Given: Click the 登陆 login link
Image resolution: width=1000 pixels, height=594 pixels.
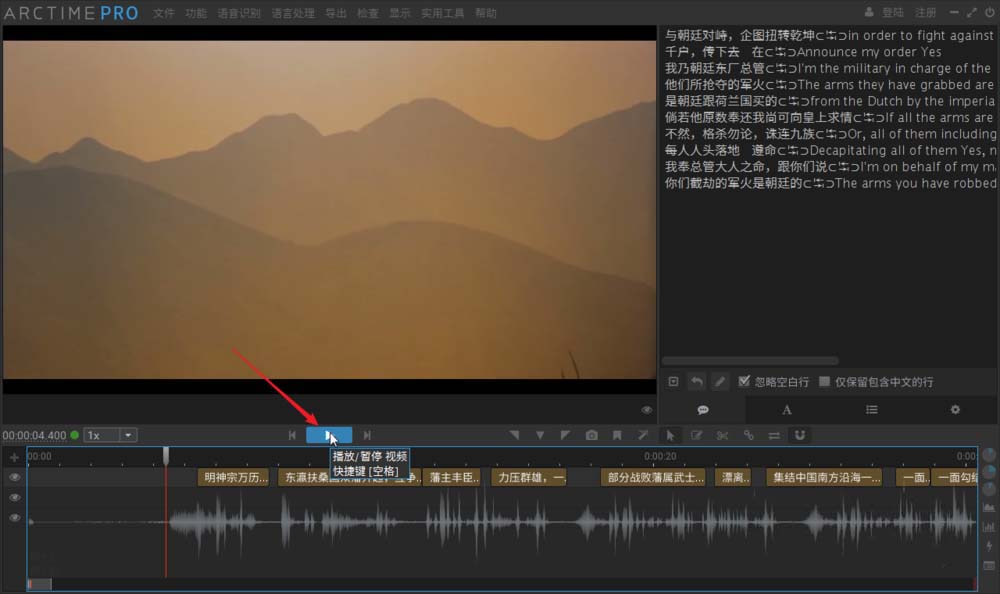Looking at the screenshot, I should 892,12.
